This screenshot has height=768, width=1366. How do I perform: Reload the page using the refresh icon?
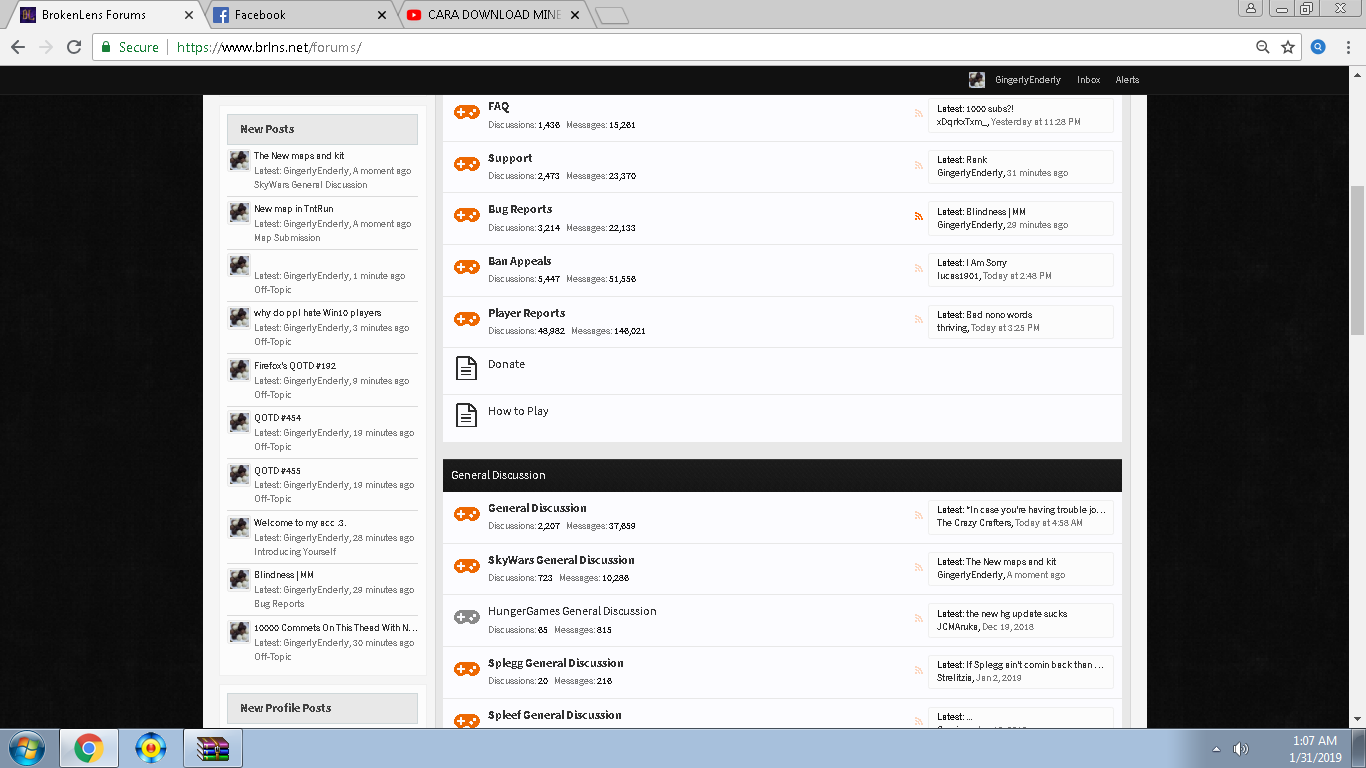[x=73, y=47]
